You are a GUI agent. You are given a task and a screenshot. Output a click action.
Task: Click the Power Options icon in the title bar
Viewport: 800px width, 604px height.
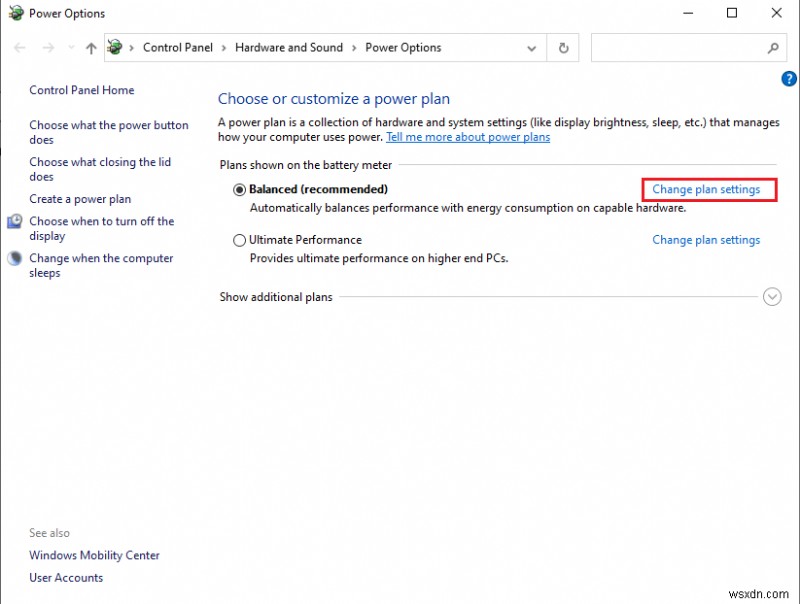(16, 13)
